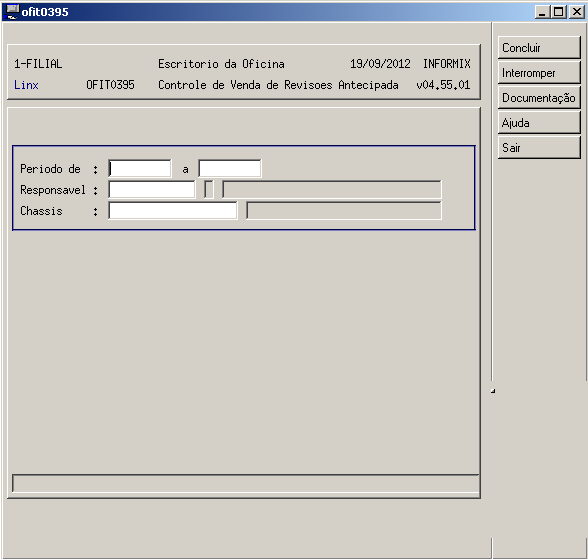The image size is (588, 559).
Task: Exit using the Sair button
Action: (x=539, y=148)
